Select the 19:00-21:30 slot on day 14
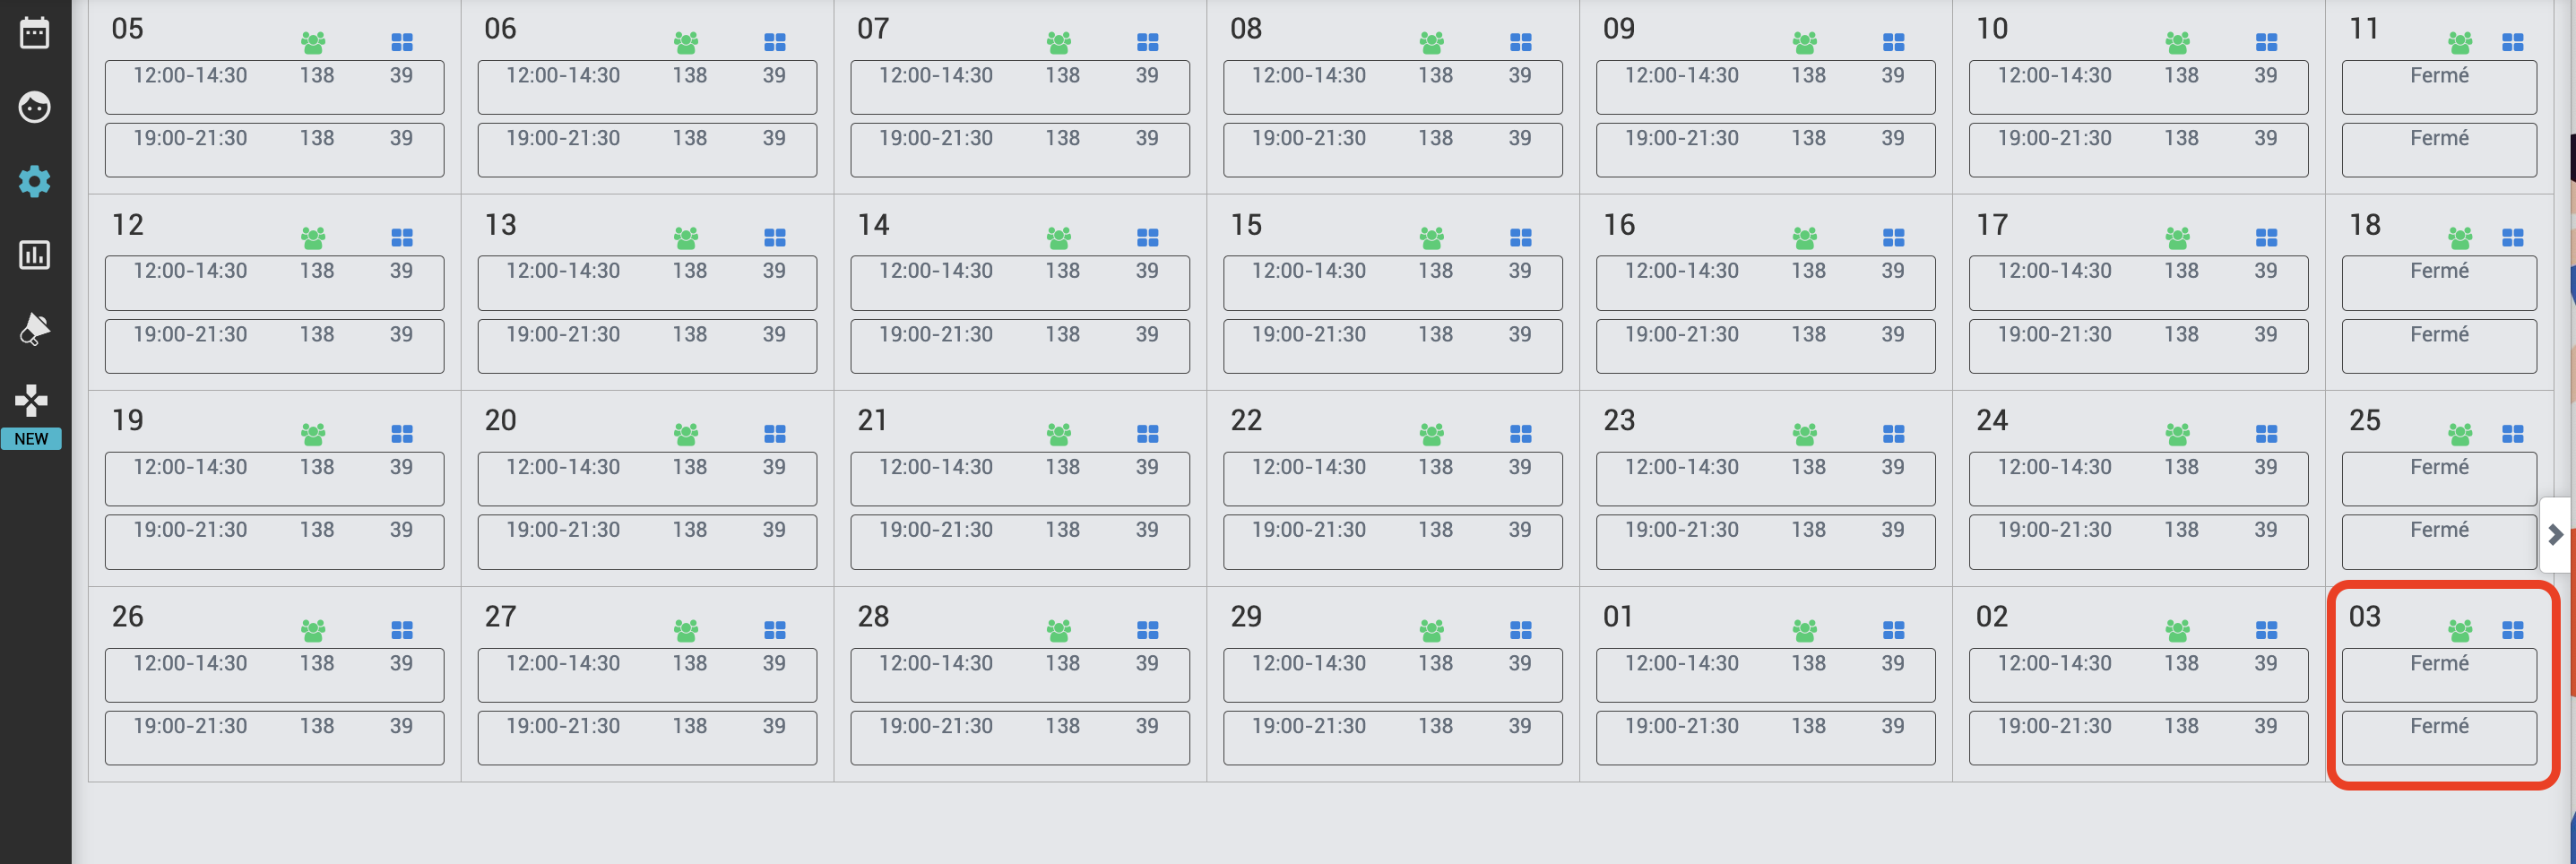The height and width of the screenshot is (864, 2576). pos(1019,346)
